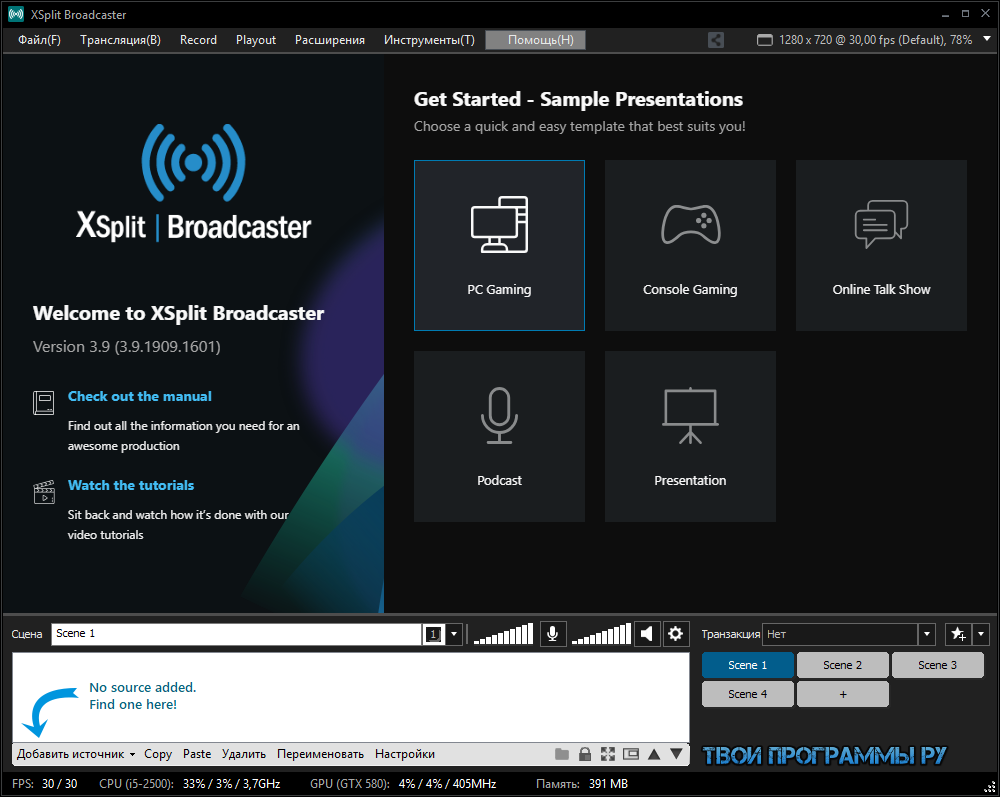Open the Check out the manual link
Image resolution: width=1000 pixels, height=797 pixels.
point(140,396)
